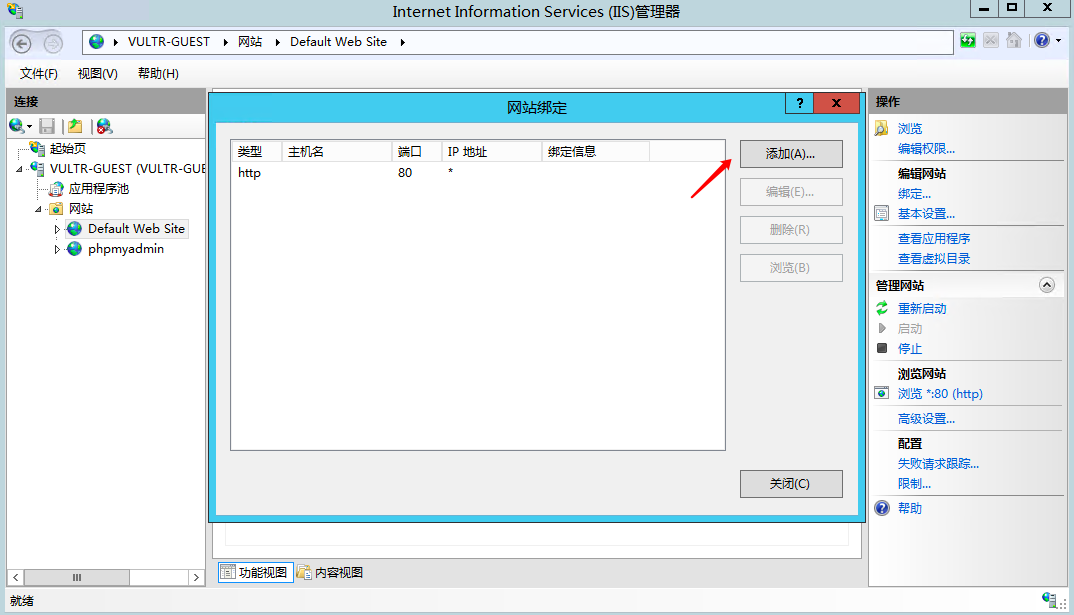Click the 浏览(B) button in dialog
Image resolution: width=1074 pixels, height=615 pixels.
(791, 268)
